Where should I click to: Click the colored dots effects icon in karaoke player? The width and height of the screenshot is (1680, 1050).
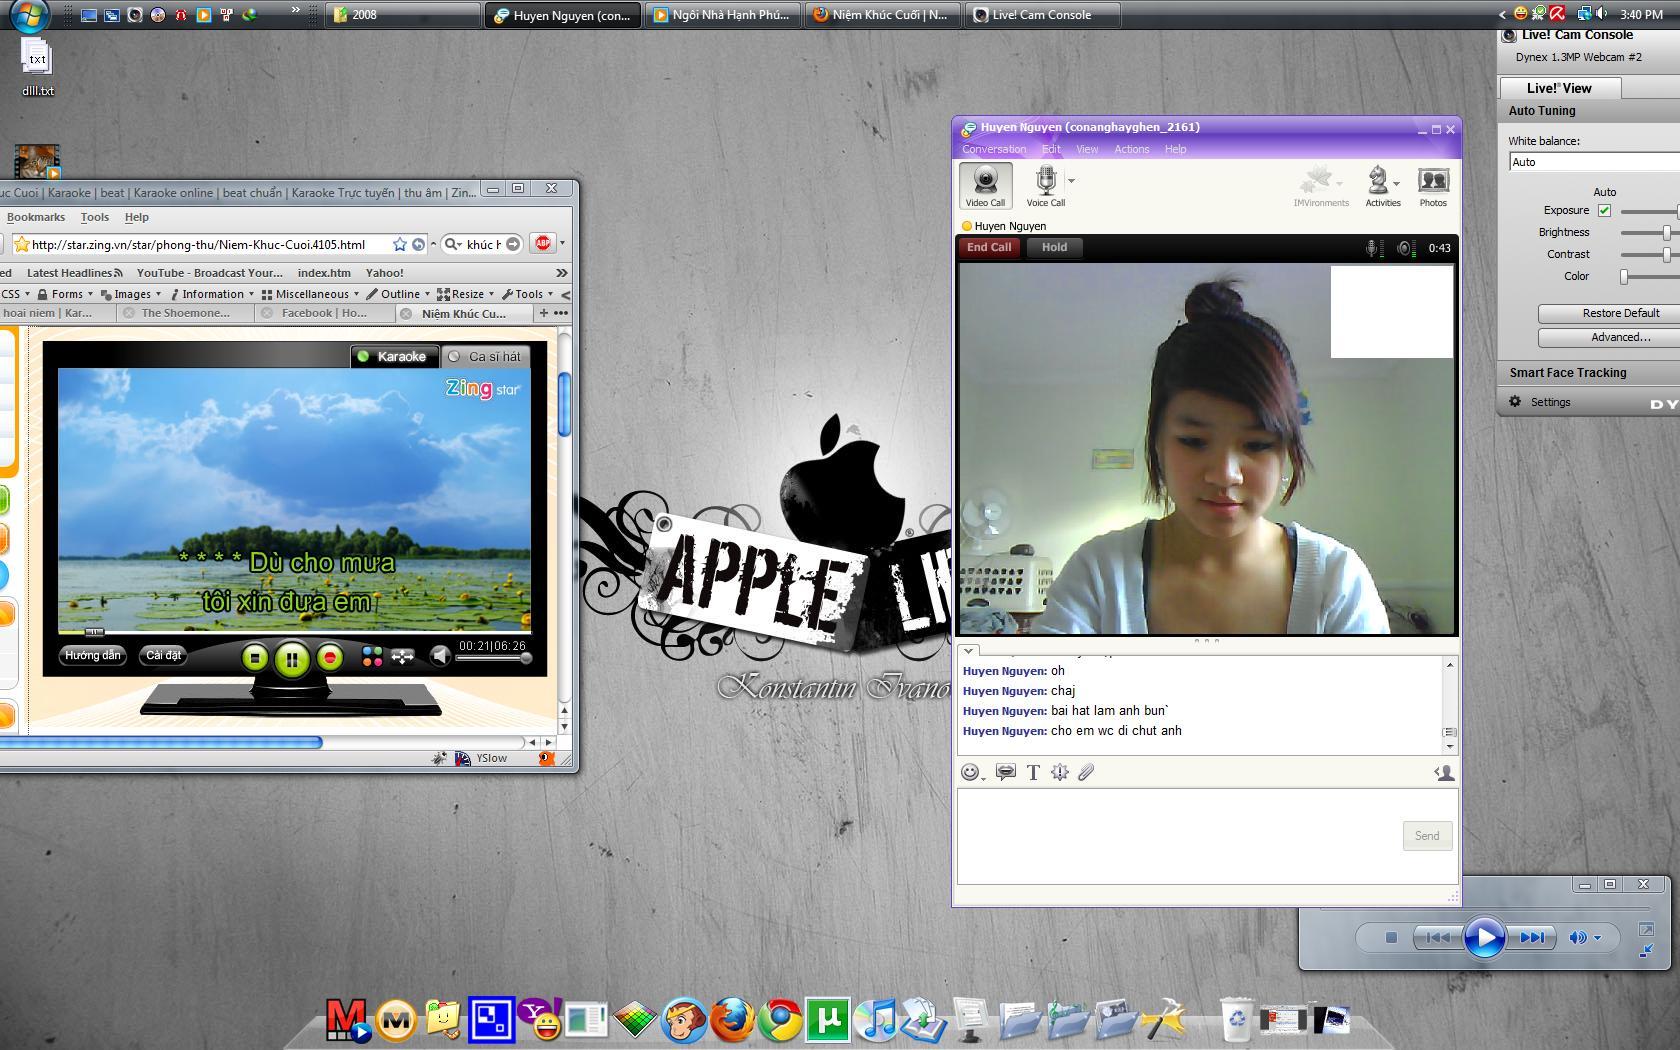[x=372, y=657]
